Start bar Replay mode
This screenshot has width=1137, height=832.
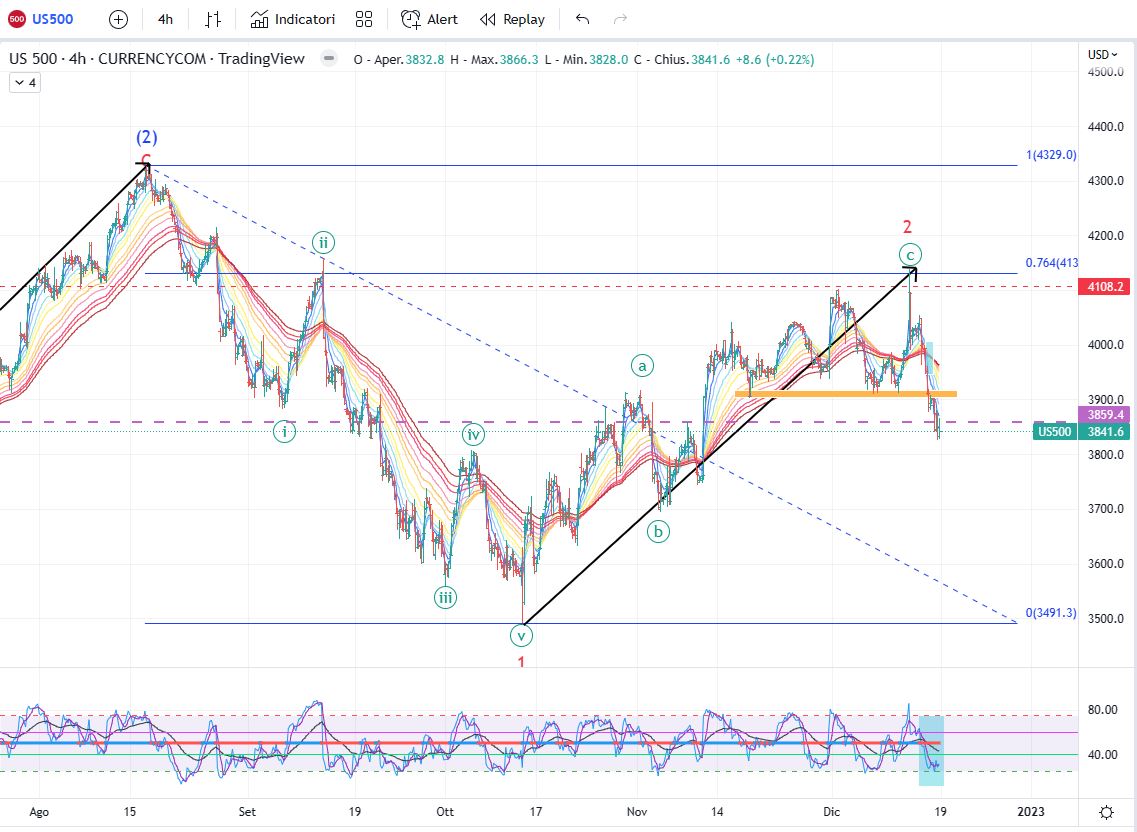coord(512,19)
